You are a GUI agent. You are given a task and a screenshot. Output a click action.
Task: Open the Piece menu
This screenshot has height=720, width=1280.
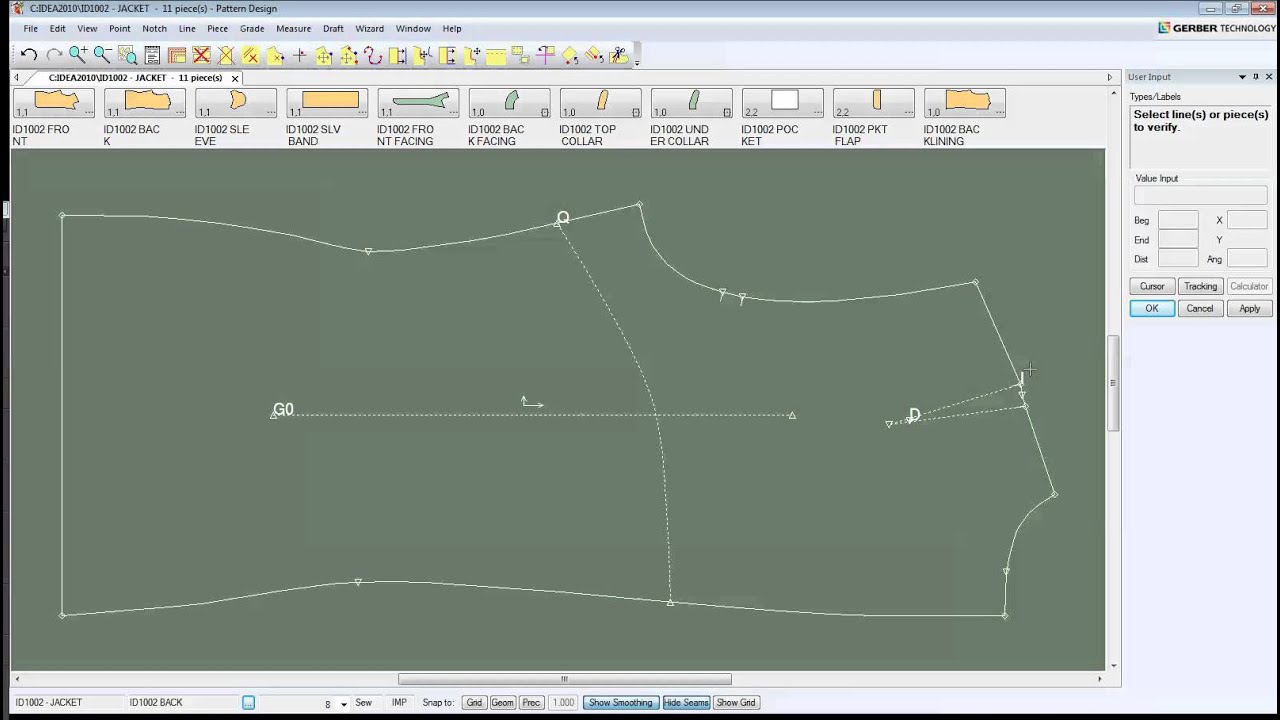[x=217, y=29]
